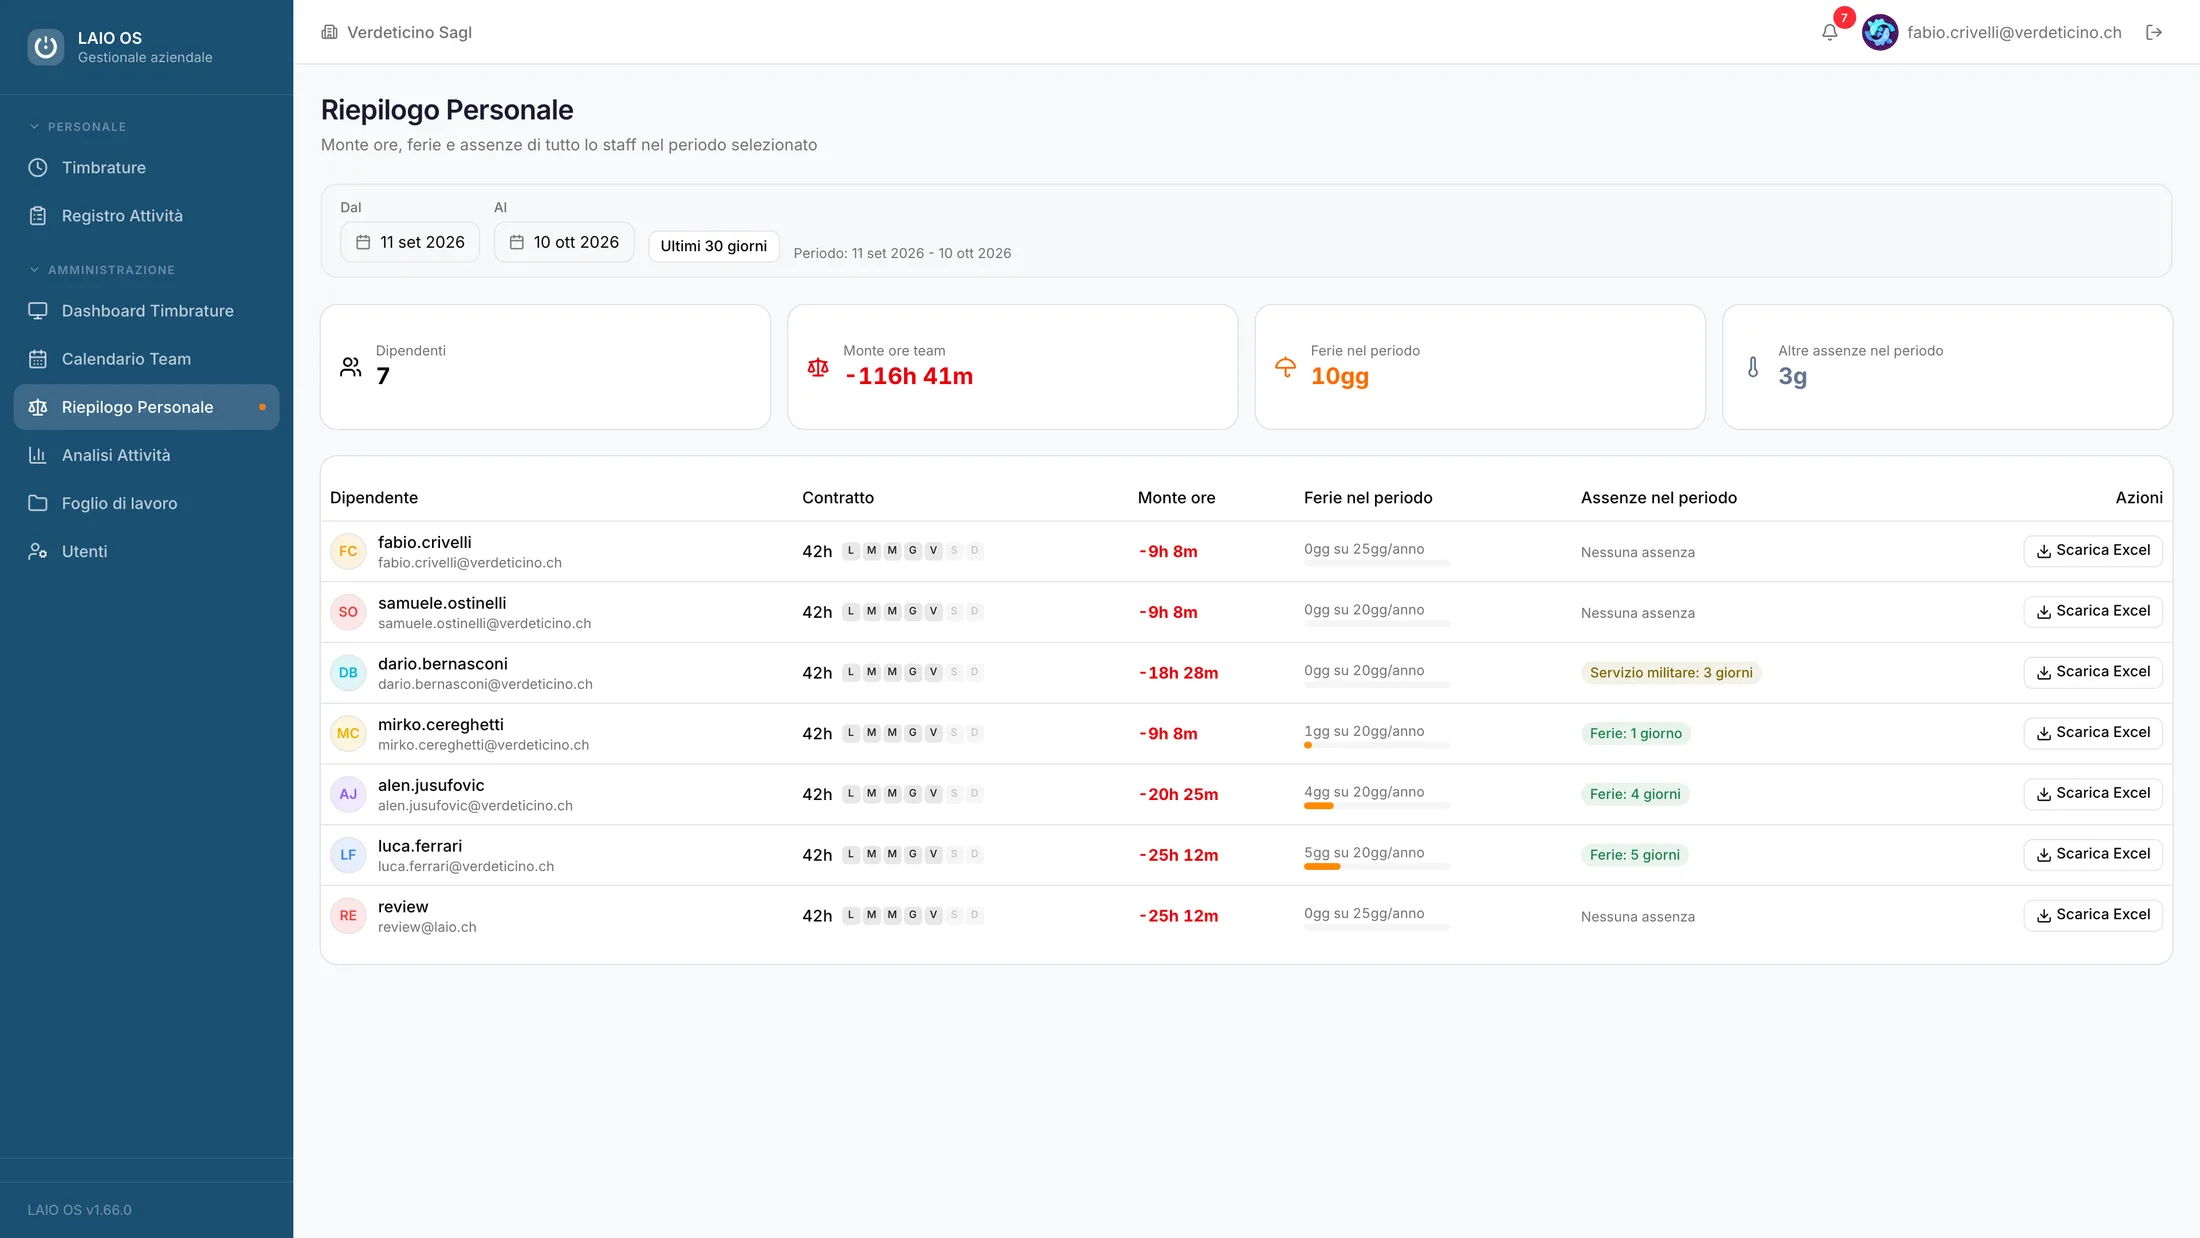Screen dimensions: 2200x1238
Task: Download Excel for fabio.crivelli
Action: point(2093,550)
